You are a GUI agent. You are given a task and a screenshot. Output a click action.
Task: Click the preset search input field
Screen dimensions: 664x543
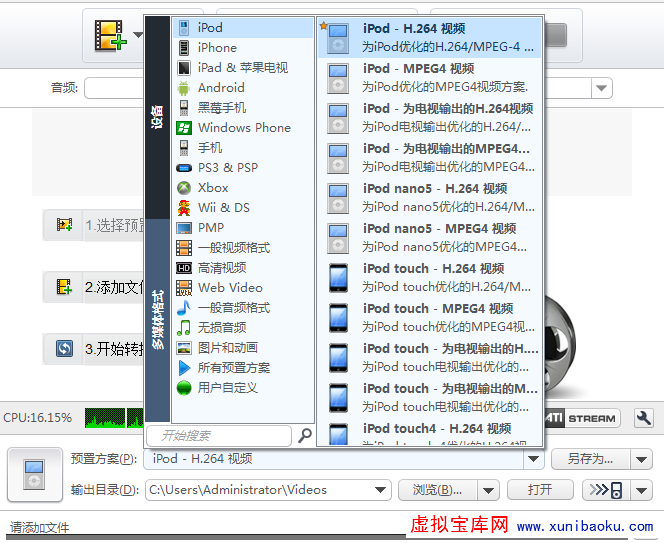[x=220, y=435]
